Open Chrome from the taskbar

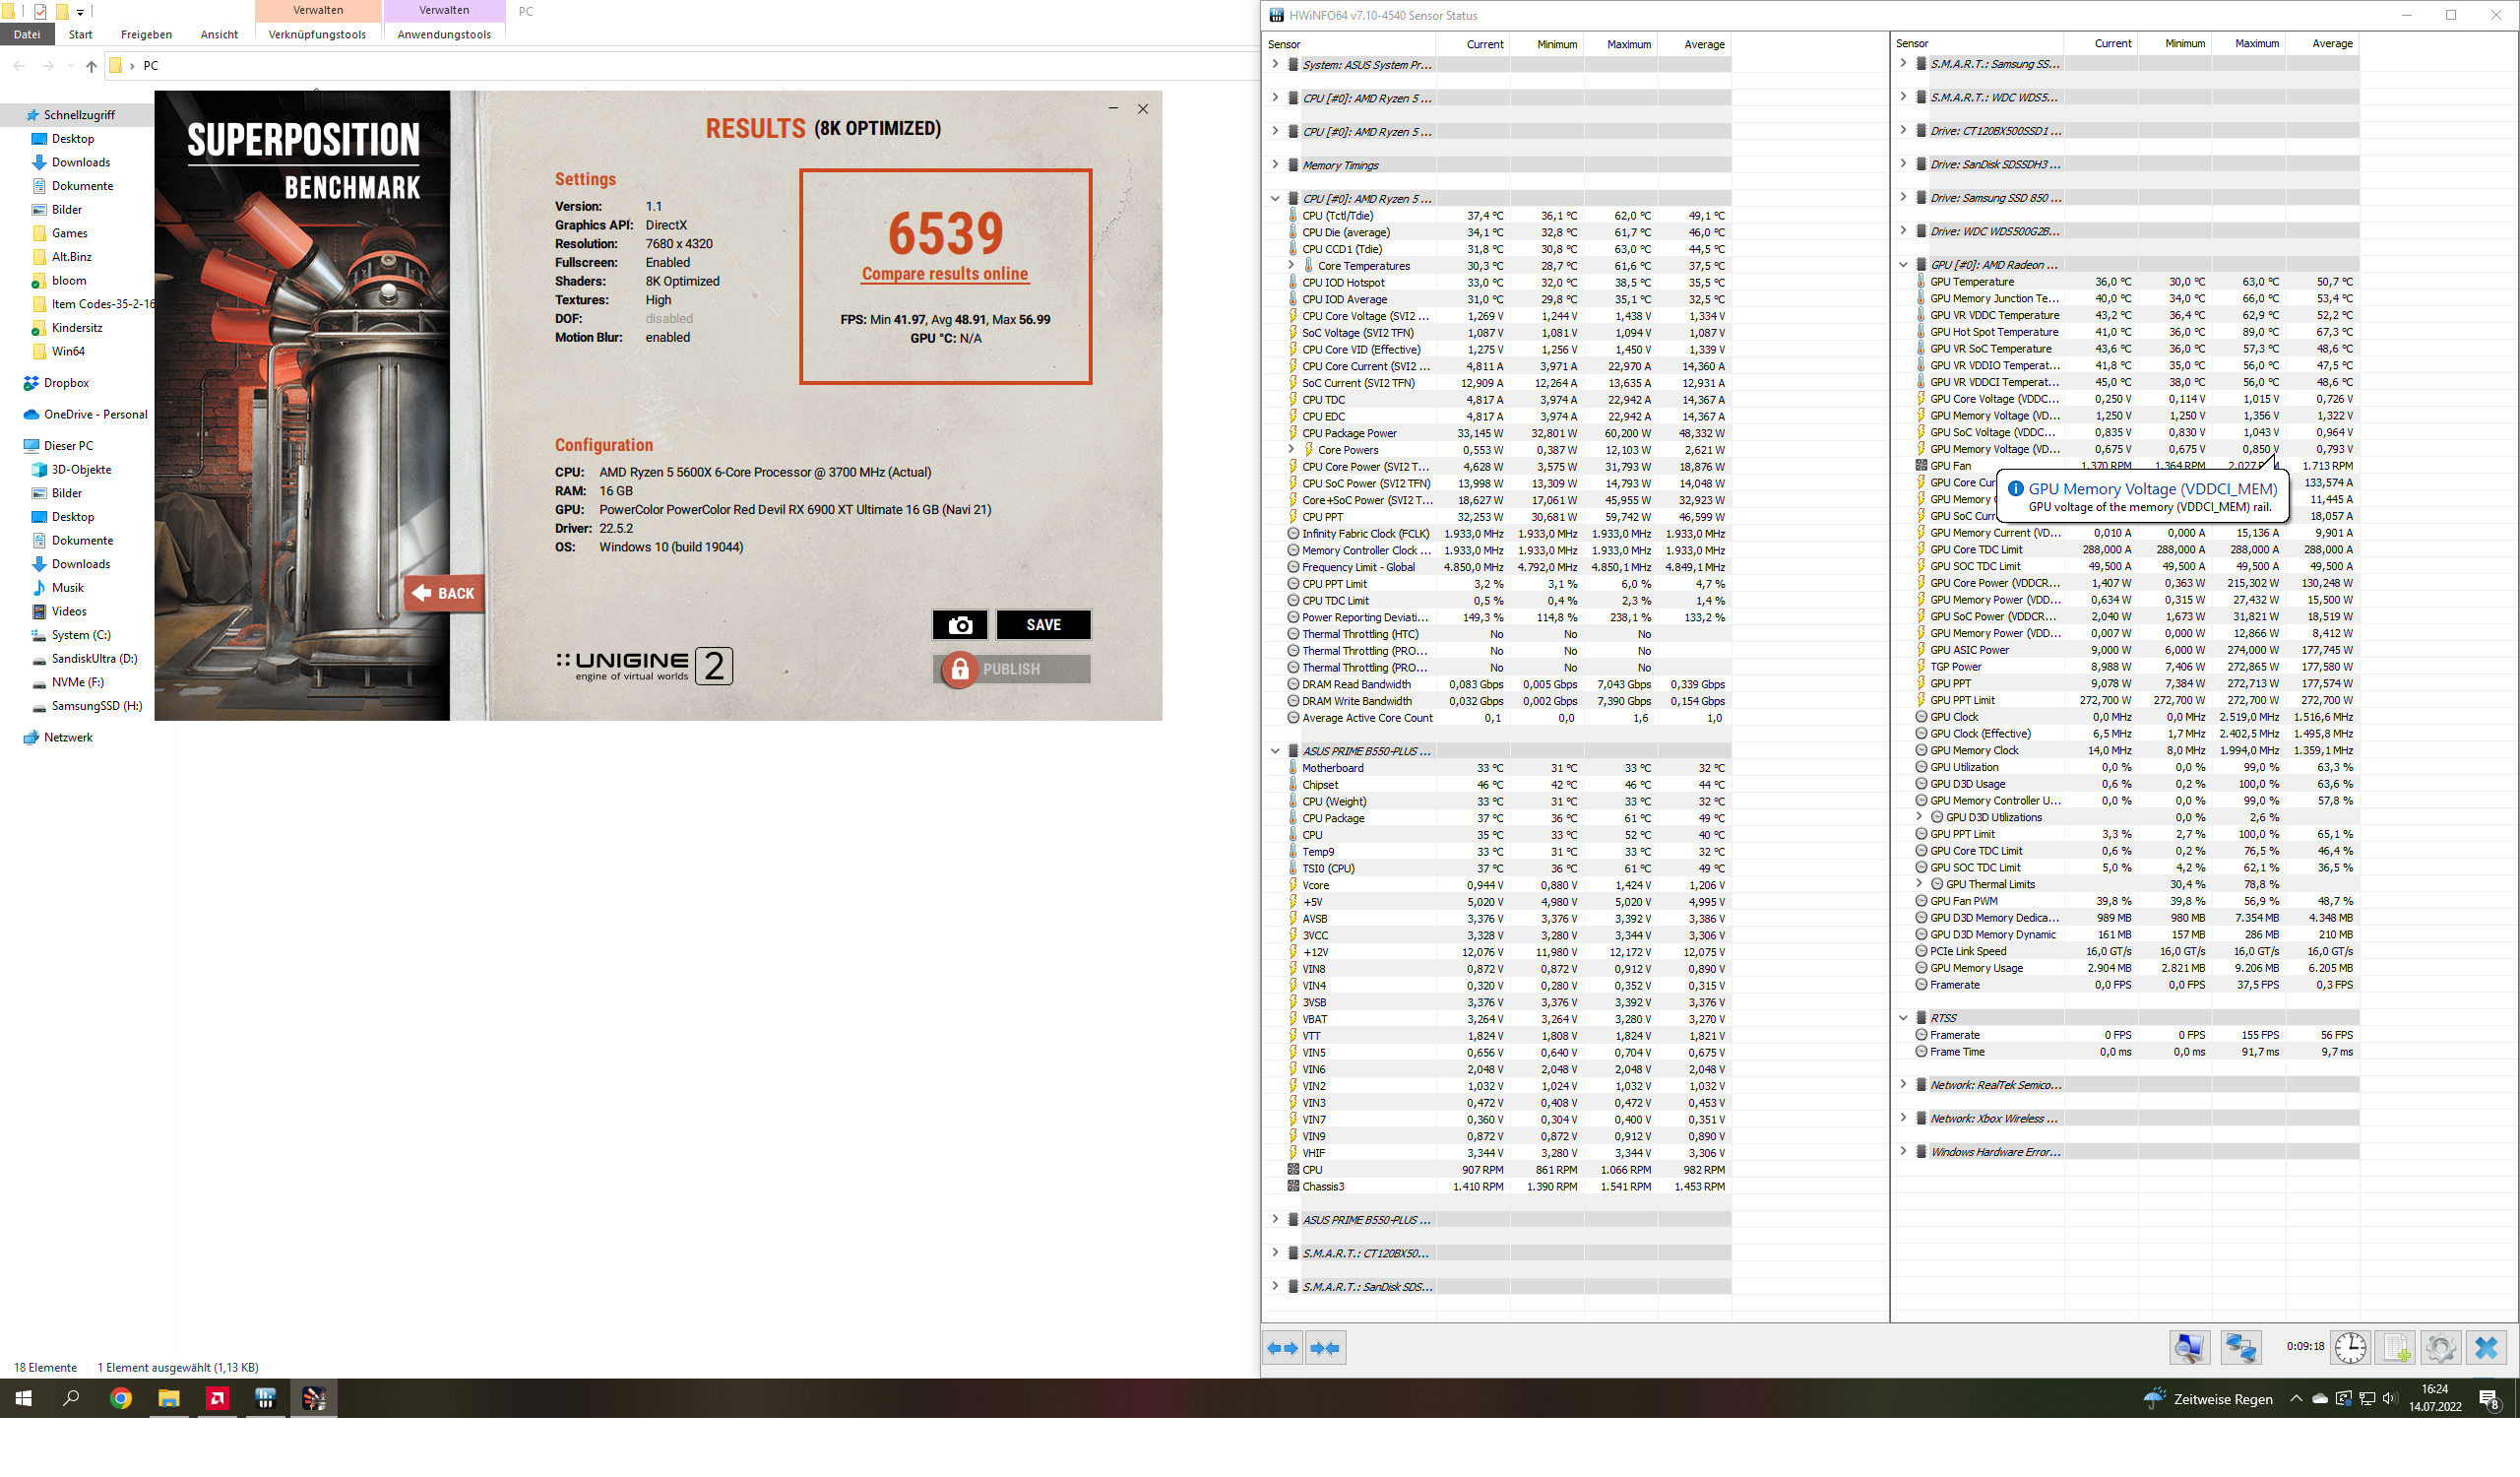(x=121, y=1399)
